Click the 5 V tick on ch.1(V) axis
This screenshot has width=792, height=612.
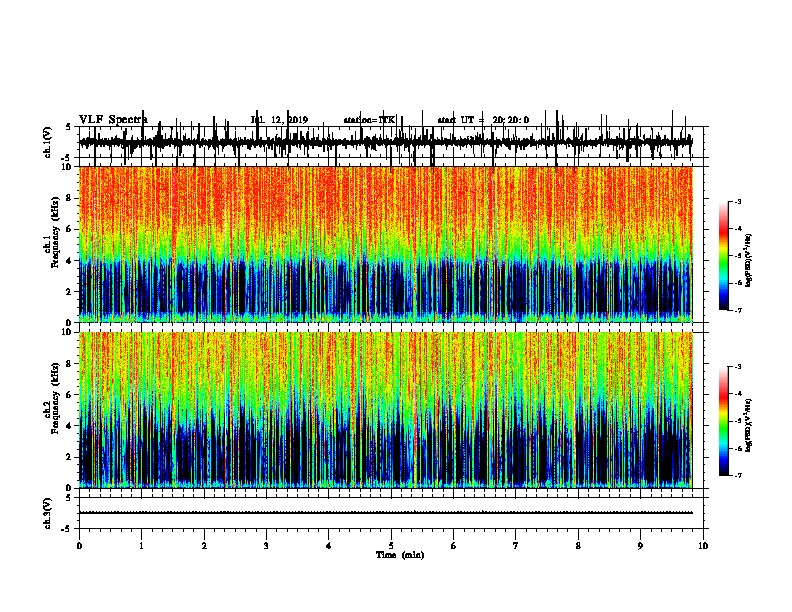(x=69, y=127)
